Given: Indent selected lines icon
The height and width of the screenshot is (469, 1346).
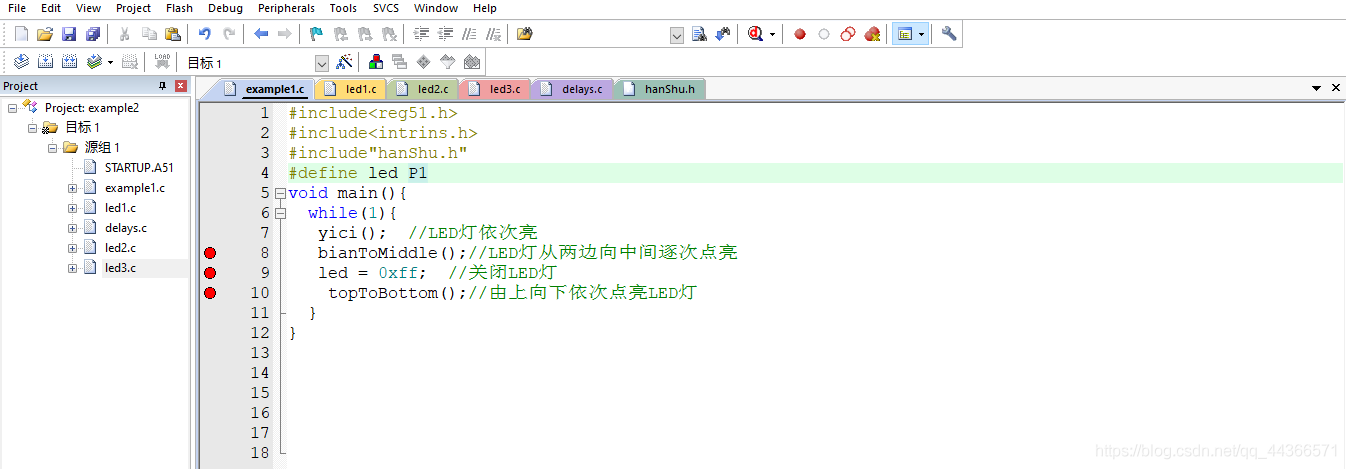Looking at the screenshot, I should (x=421, y=34).
